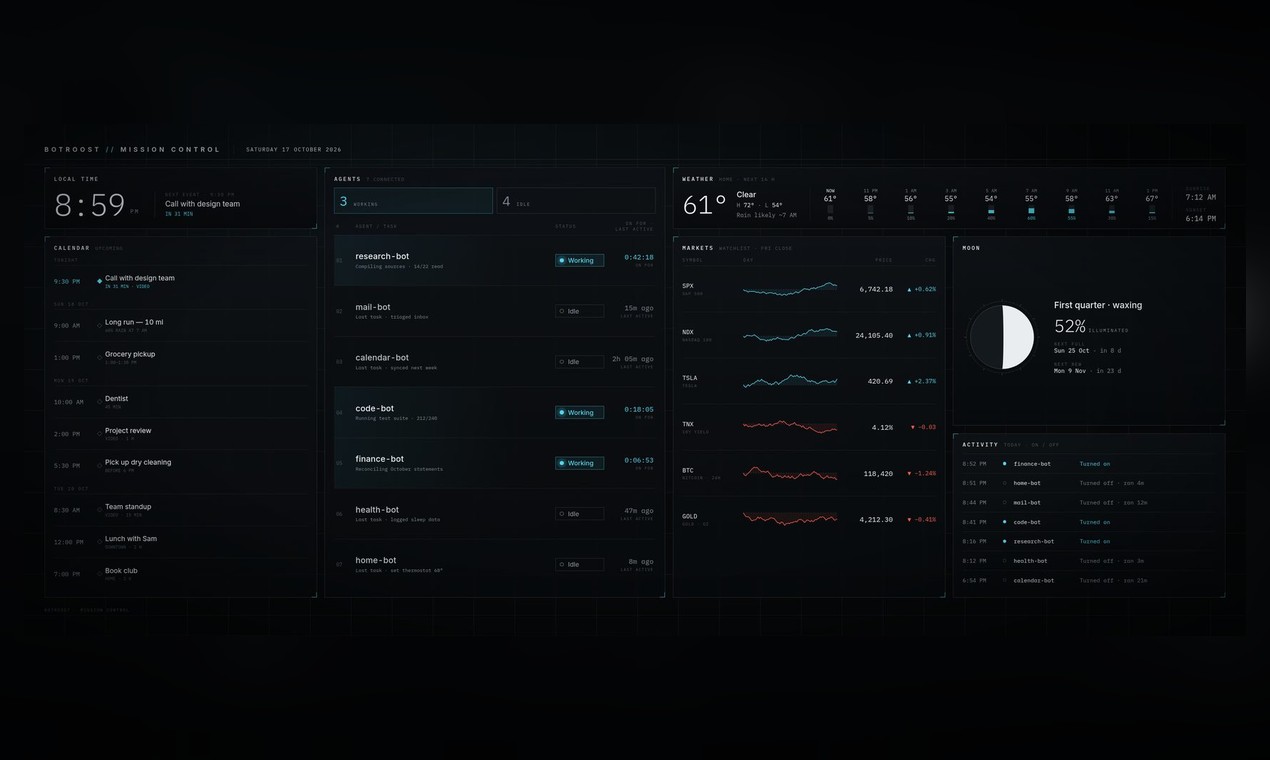Click the 9 AM rain probability bar
This screenshot has width=1270, height=760.
pyautogui.click(x=1071, y=210)
